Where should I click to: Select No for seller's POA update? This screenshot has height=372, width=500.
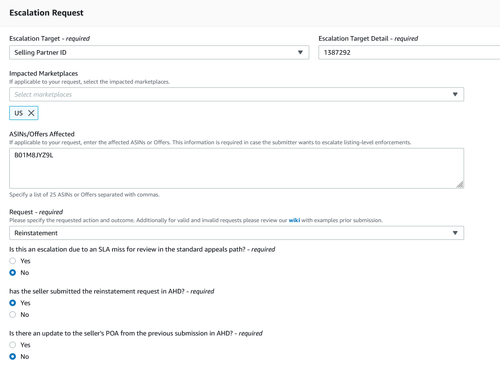(x=13, y=356)
